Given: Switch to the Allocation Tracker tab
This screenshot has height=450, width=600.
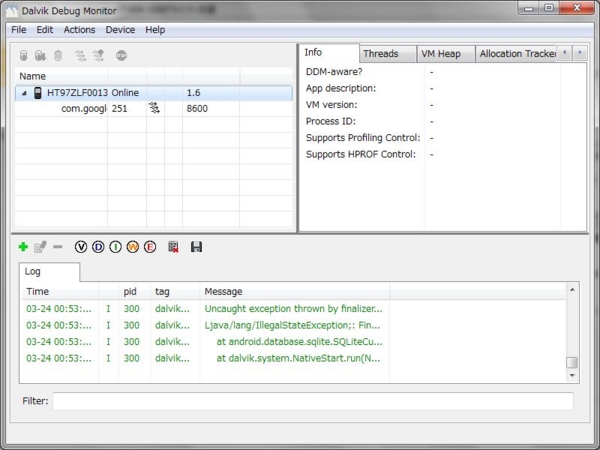Looking at the screenshot, I should click(516, 54).
